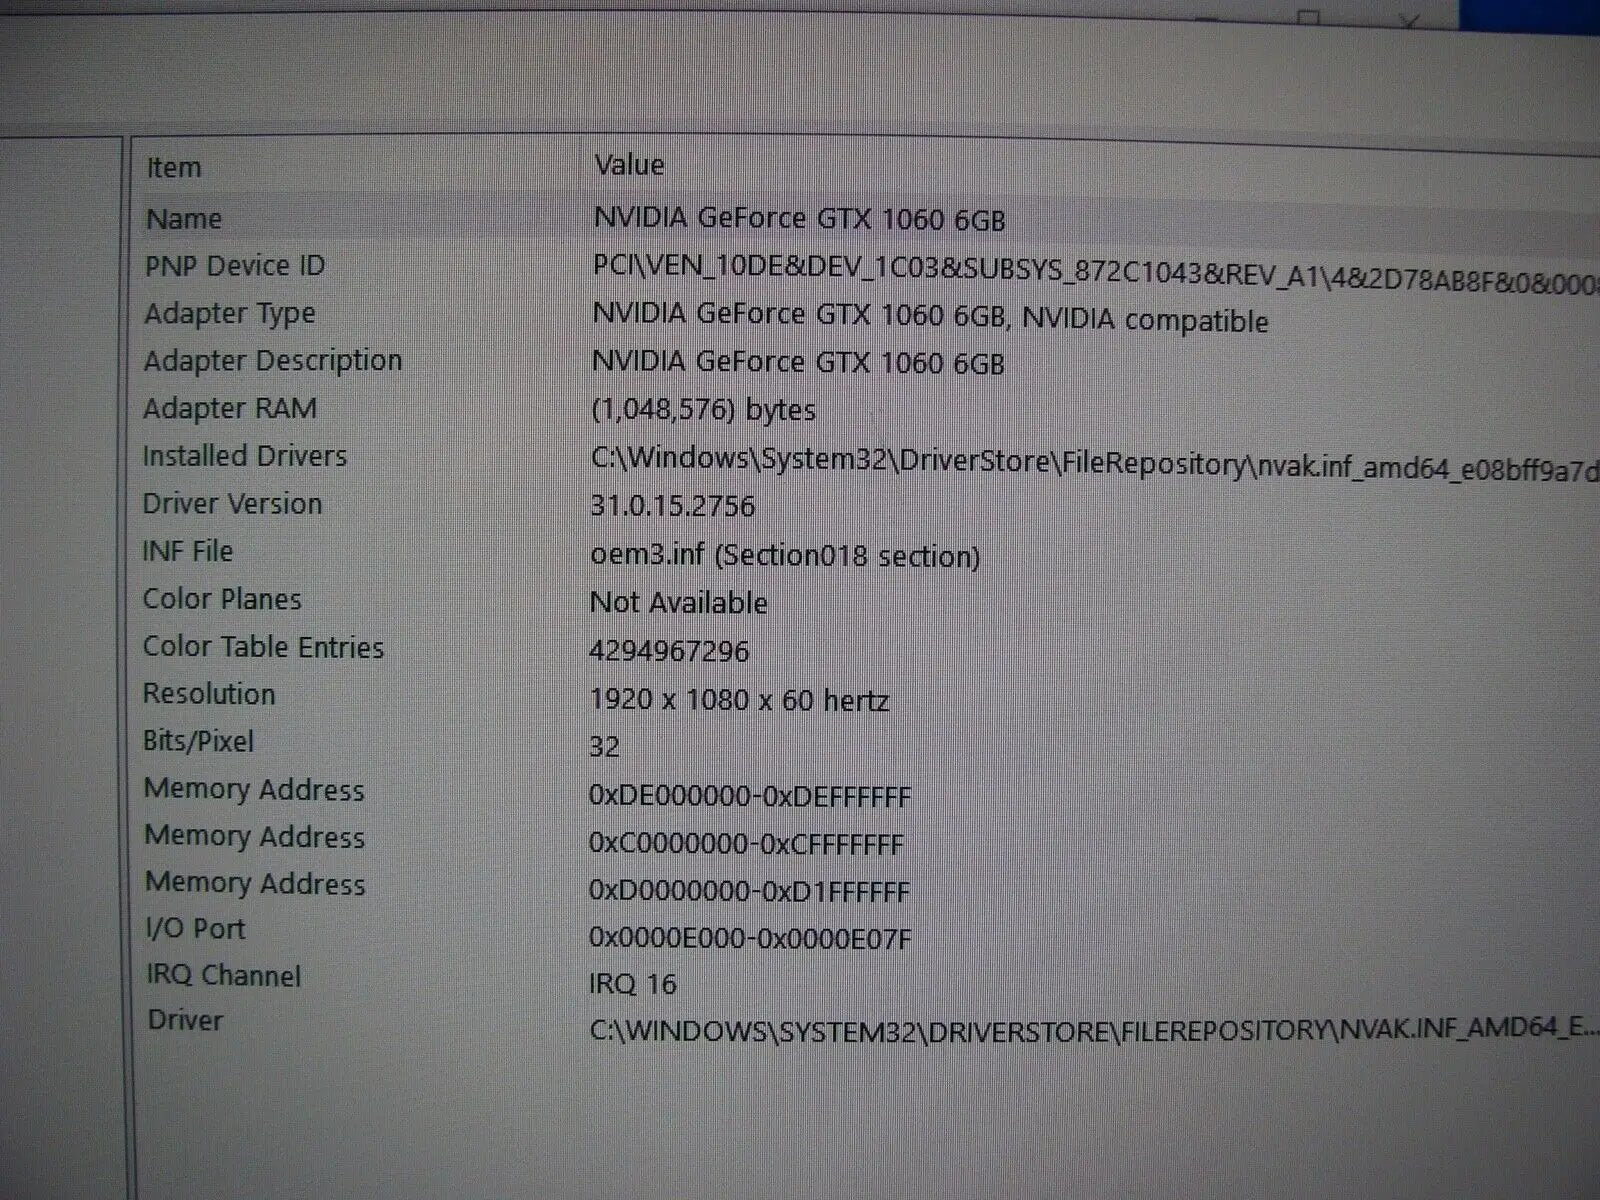This screenshot has height=1200, width=1600.
Task: Click the NVAK.INF_AMD64 driver path value
Action: tap(1094, 1029)
